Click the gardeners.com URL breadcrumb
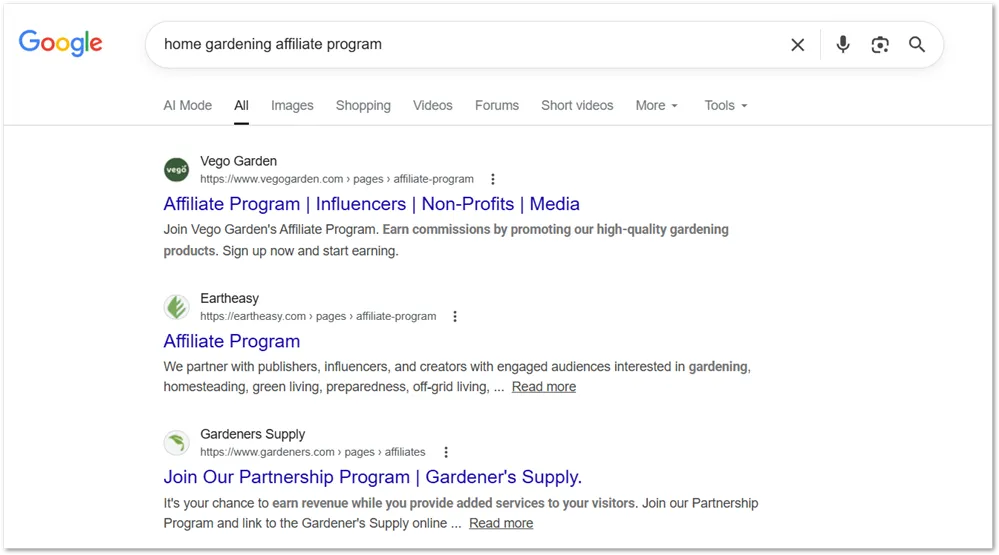This screenshot has width=999, height=555. click(313, 452)
